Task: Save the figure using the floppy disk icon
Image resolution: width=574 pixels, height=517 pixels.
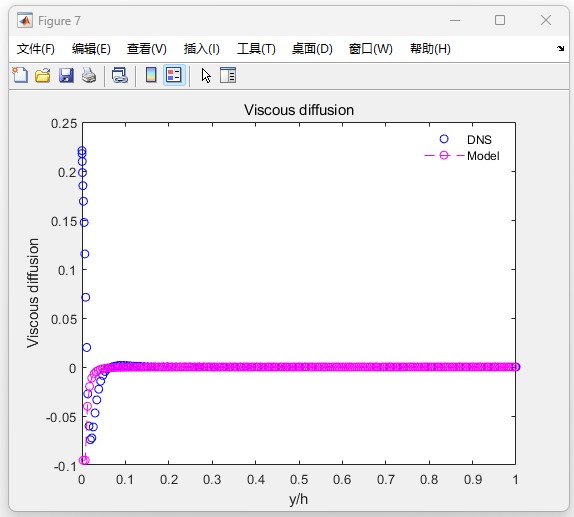Action: [66, 75]
